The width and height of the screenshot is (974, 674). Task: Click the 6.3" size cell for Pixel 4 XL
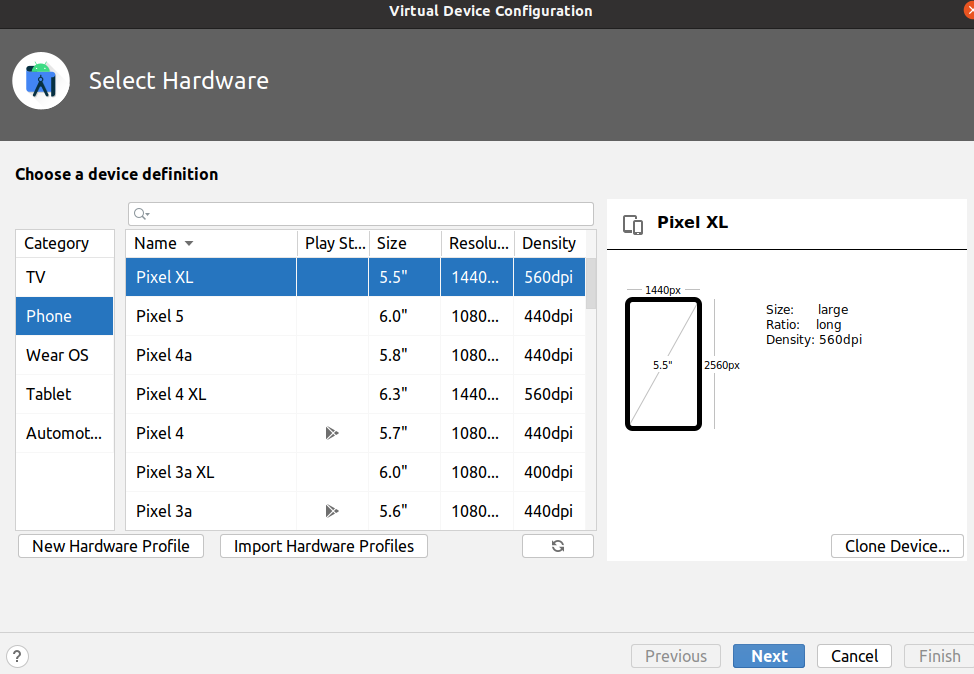[x=404, y=394]
